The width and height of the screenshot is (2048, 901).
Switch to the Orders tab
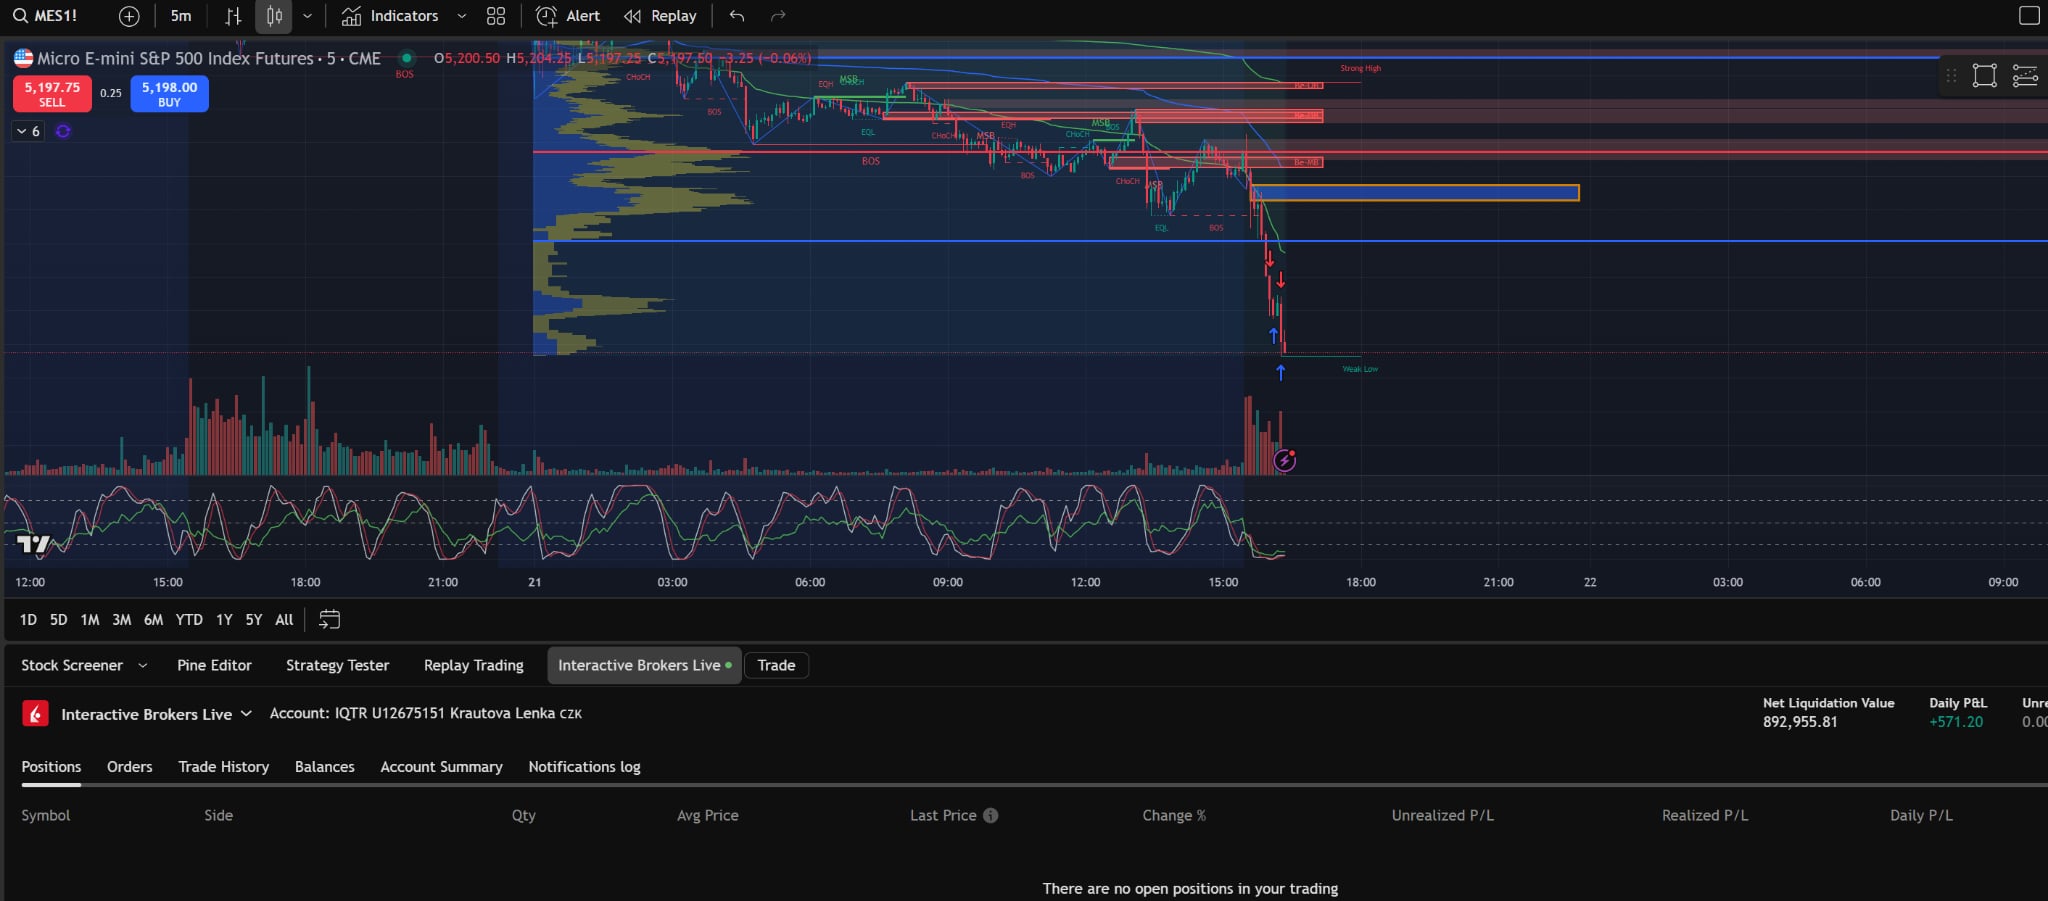130,767
